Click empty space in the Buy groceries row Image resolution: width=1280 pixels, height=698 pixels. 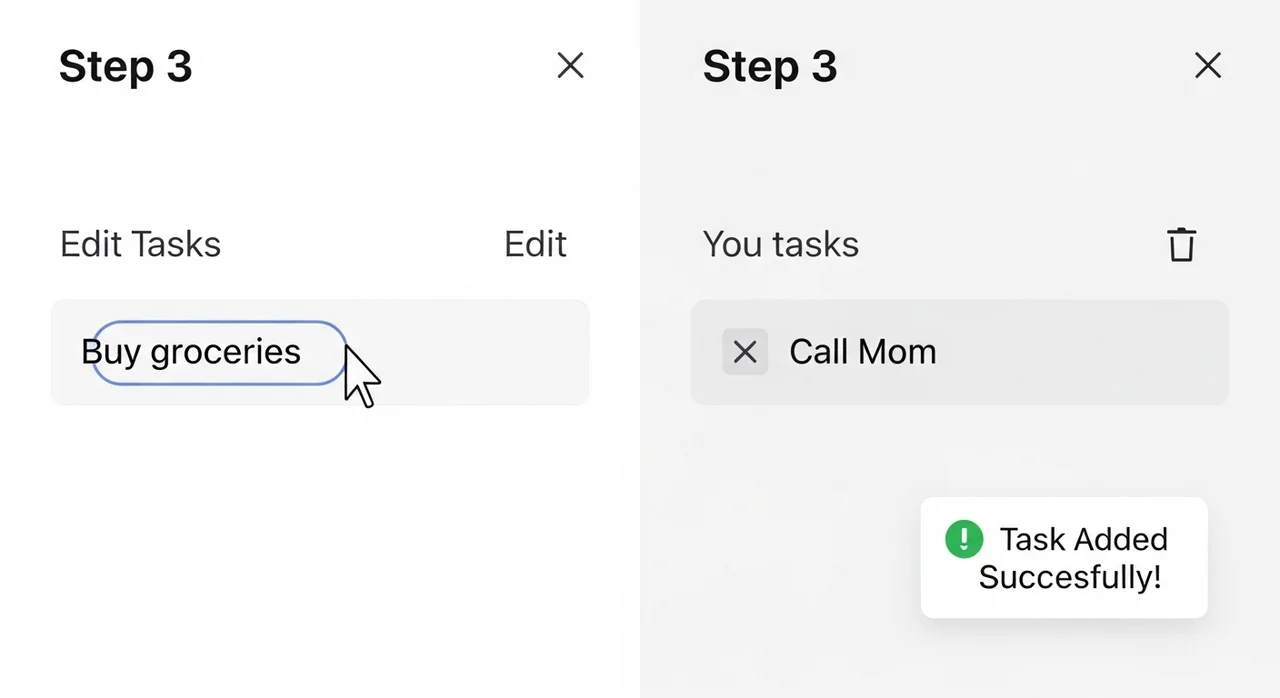pyautogui.click(x=480, y=352)
